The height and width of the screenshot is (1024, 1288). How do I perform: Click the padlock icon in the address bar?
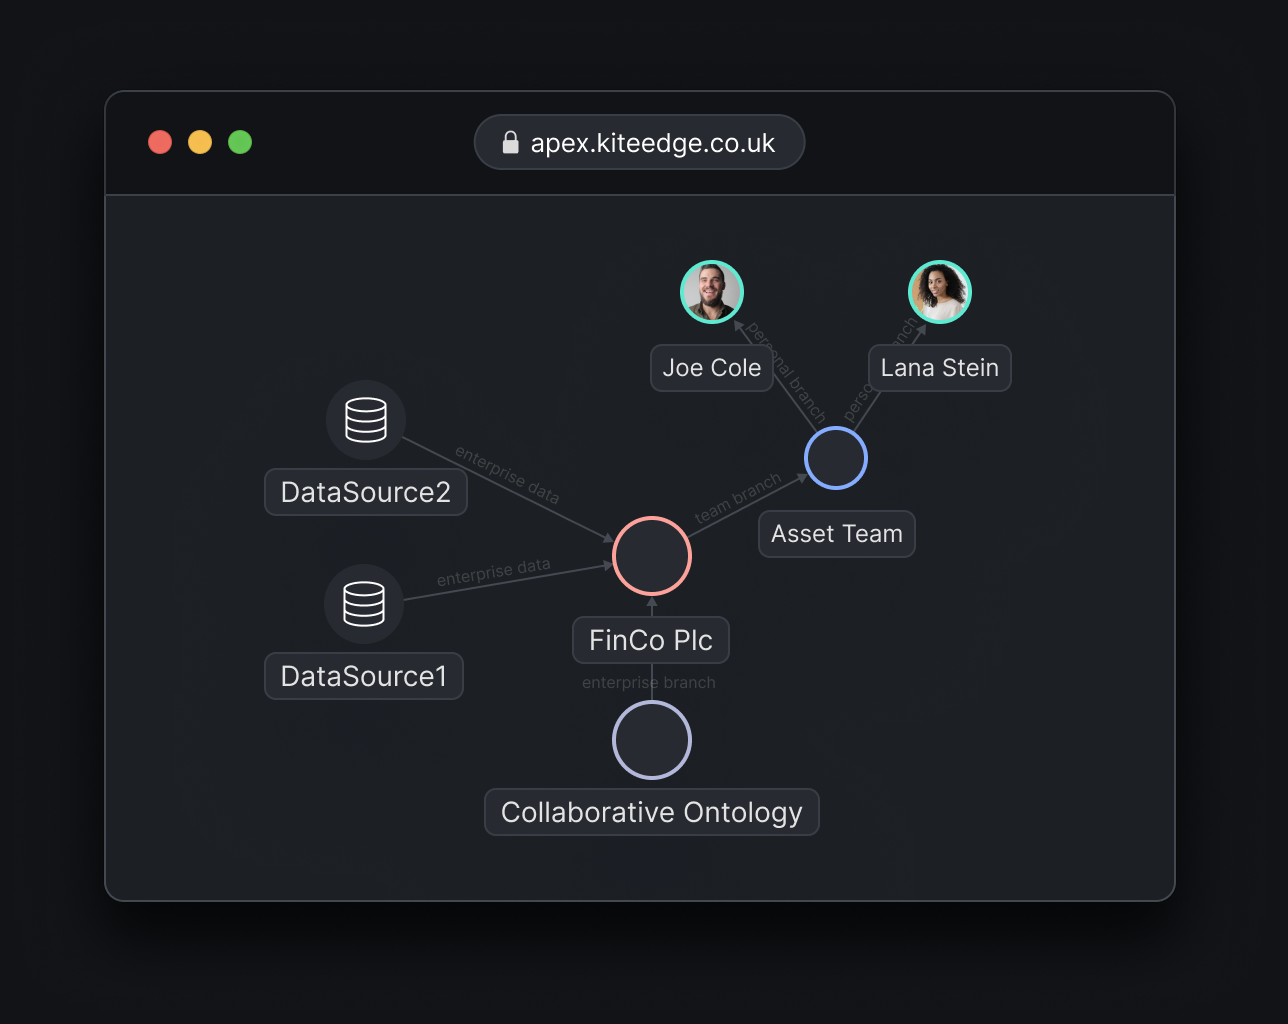pos(511,142)
